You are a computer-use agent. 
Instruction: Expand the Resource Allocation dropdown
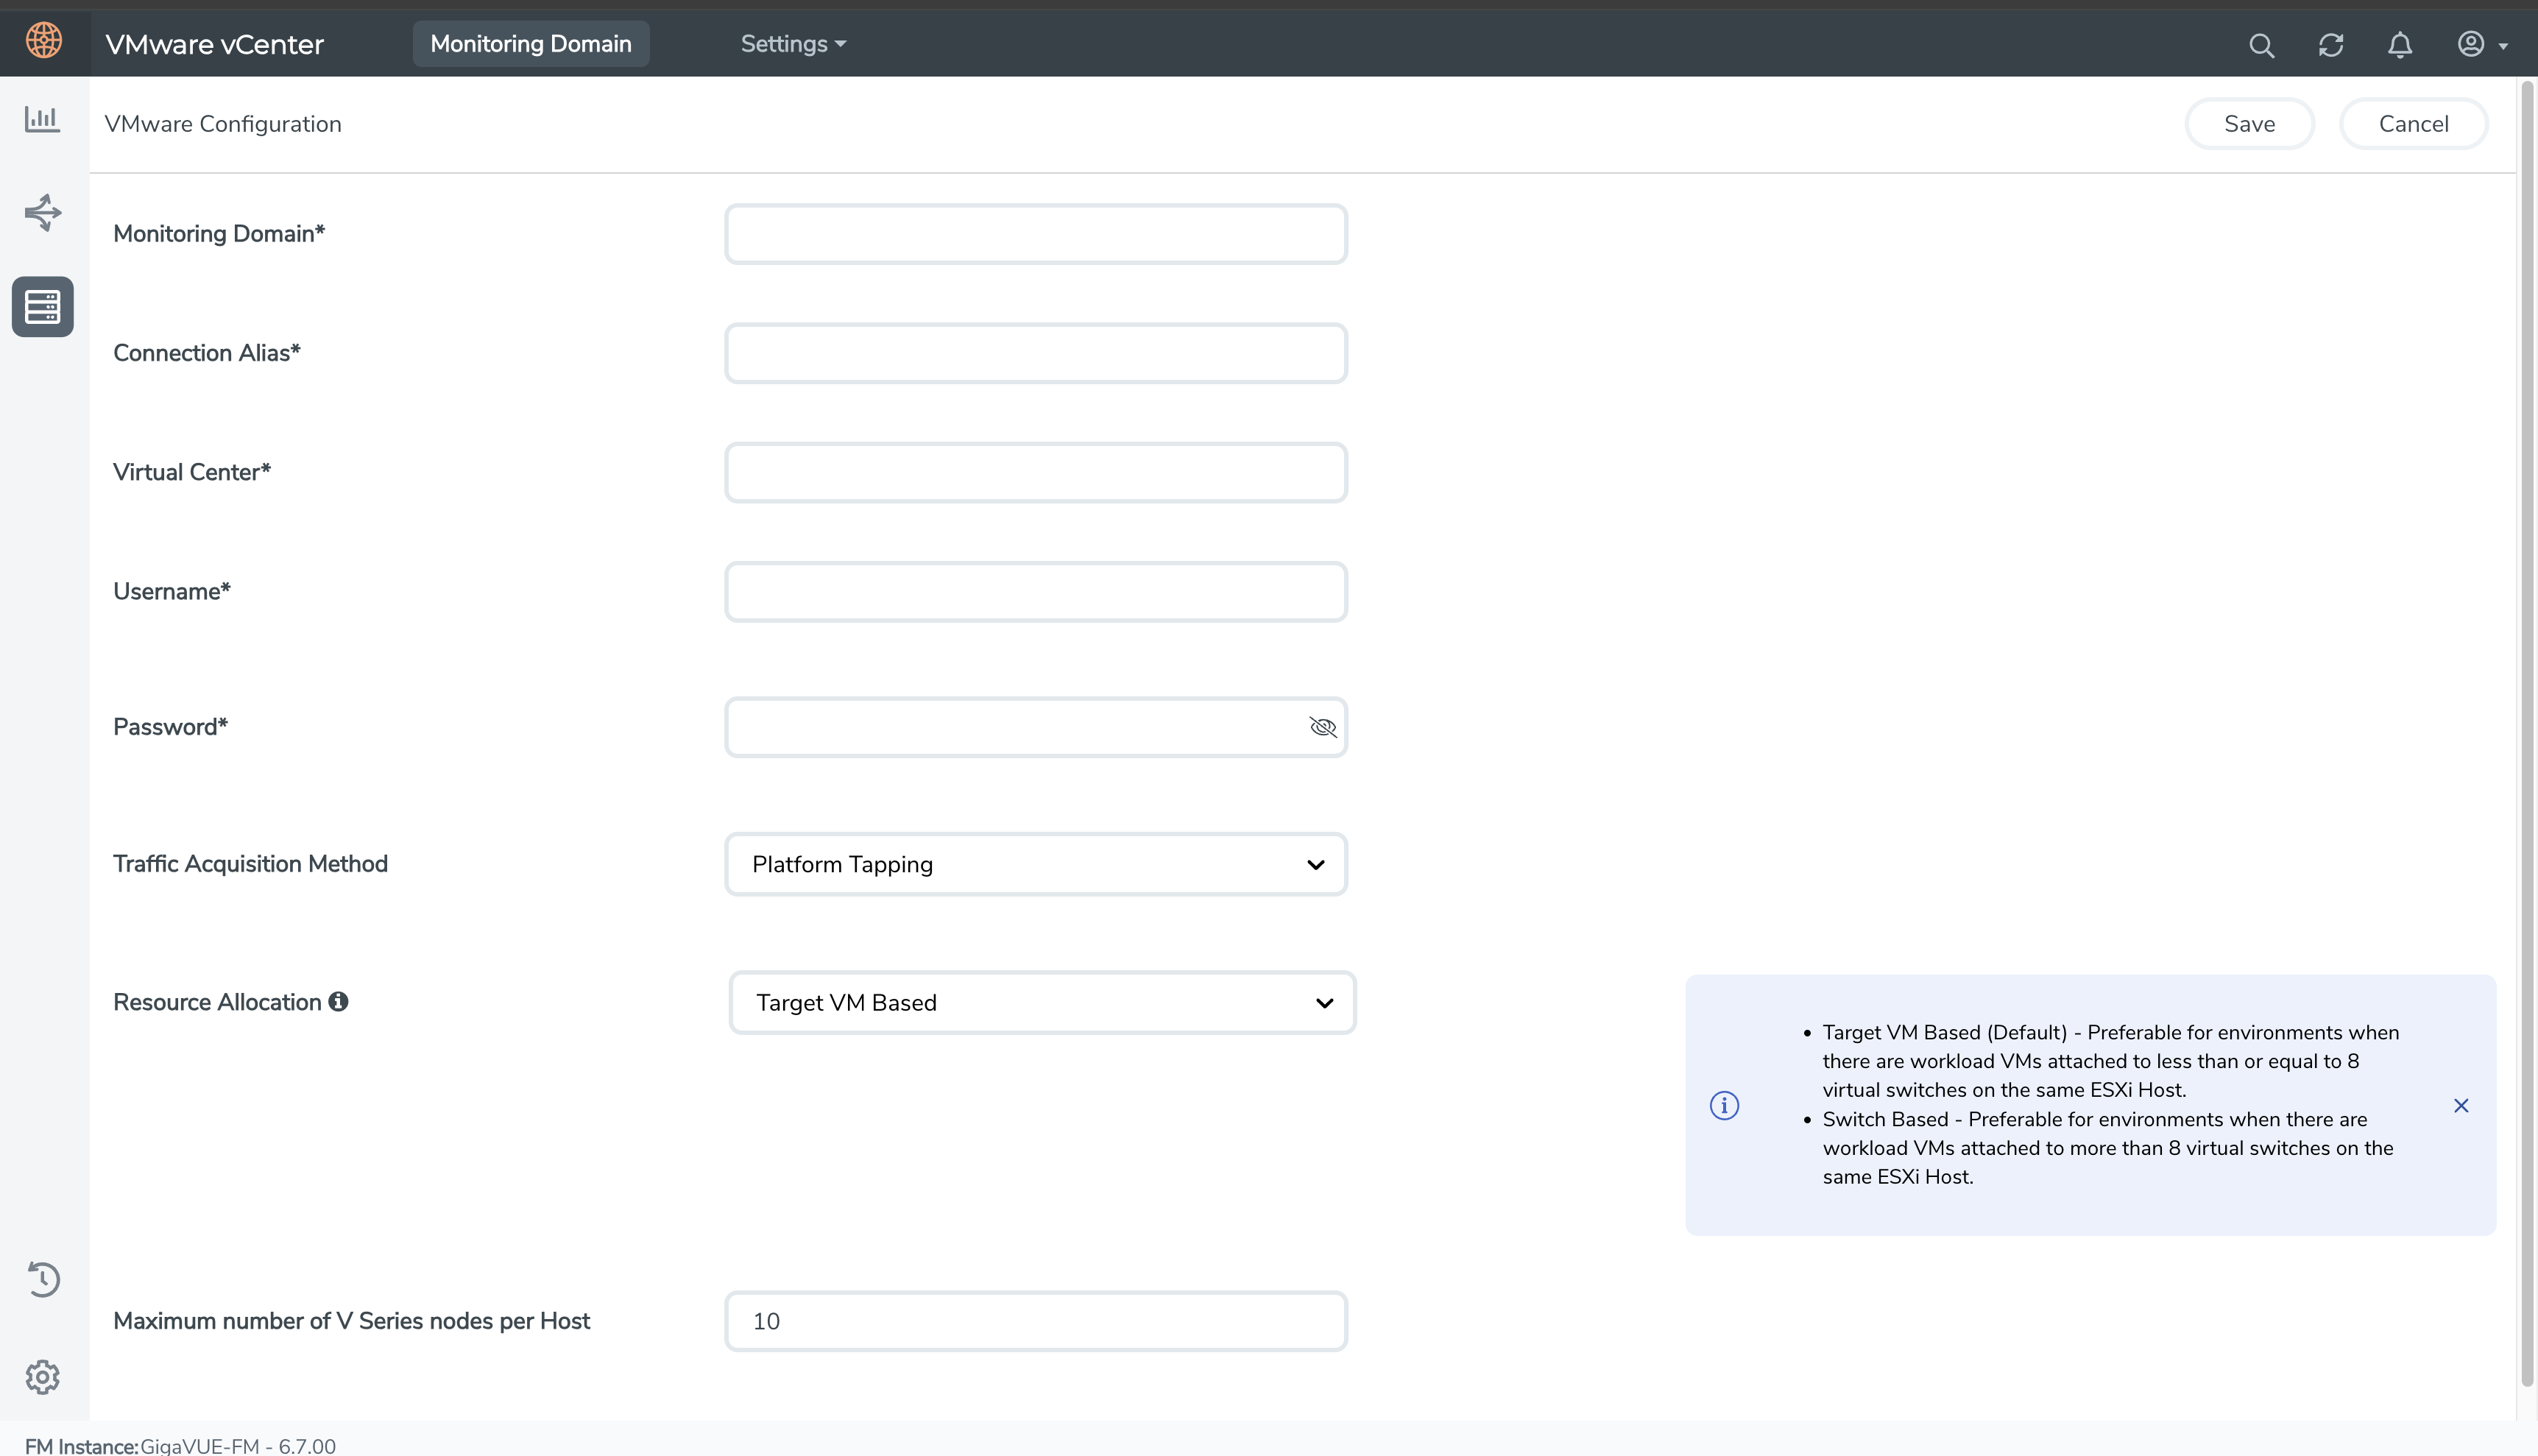(1041, 1002)
